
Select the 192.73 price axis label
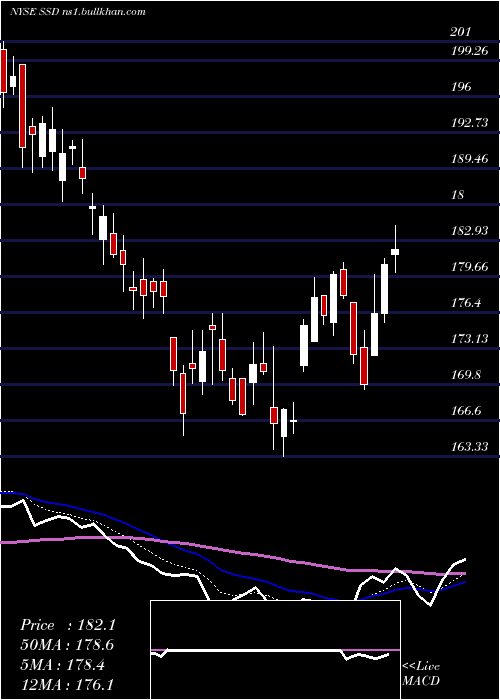(x=469, y=123)
